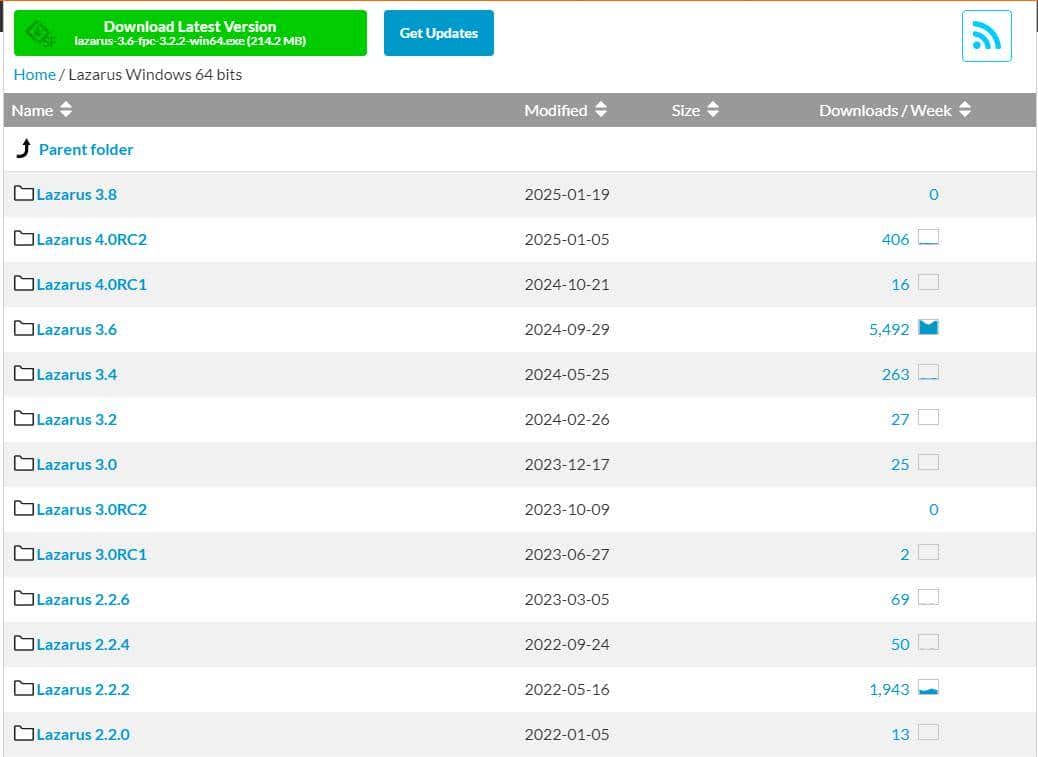Sort the list by Name column arrows

coord(66,110)
